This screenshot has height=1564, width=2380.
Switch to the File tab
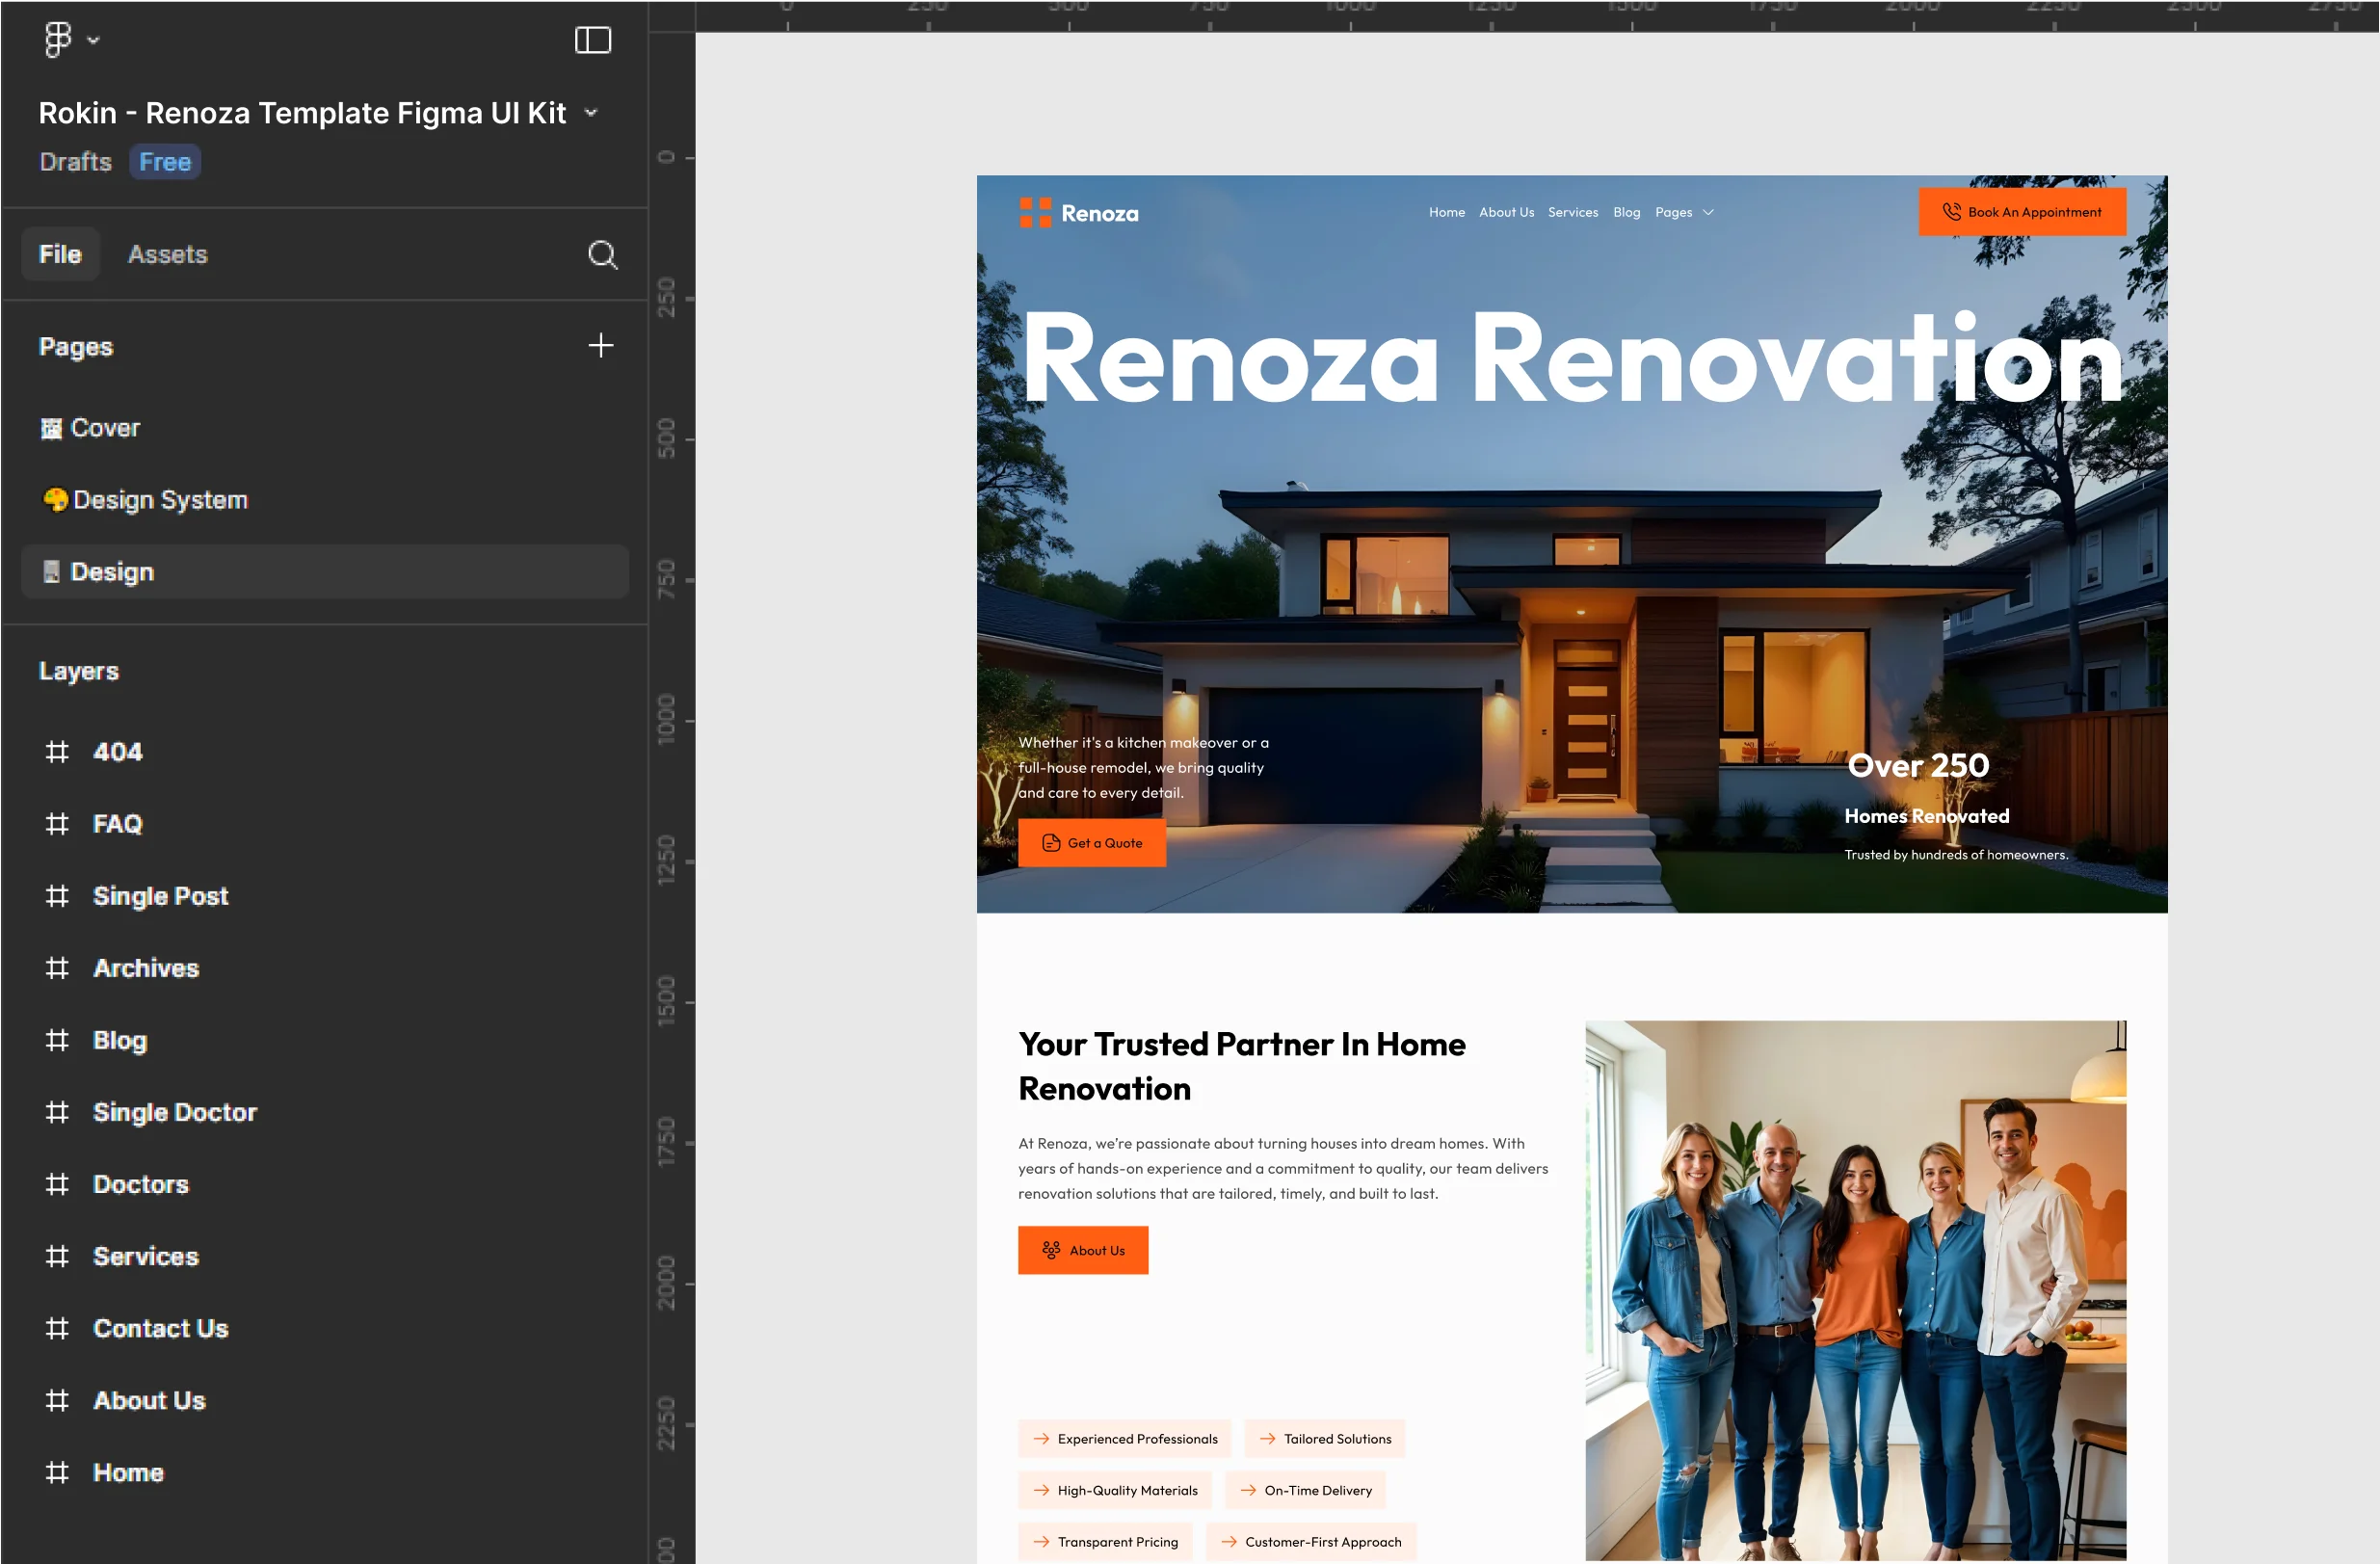[x=60, y=254]
